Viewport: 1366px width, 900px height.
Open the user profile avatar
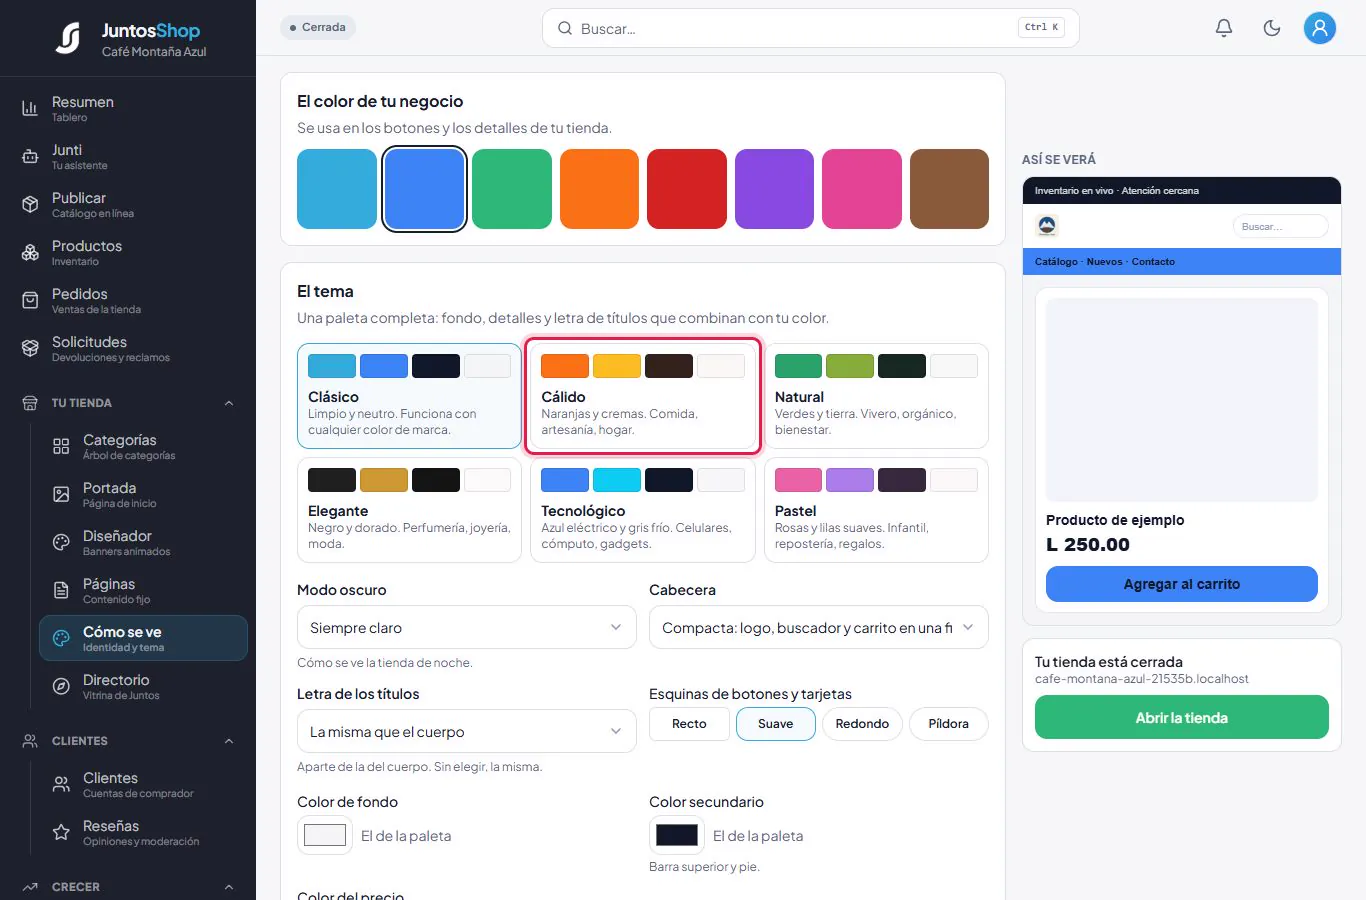[1320, 28]
